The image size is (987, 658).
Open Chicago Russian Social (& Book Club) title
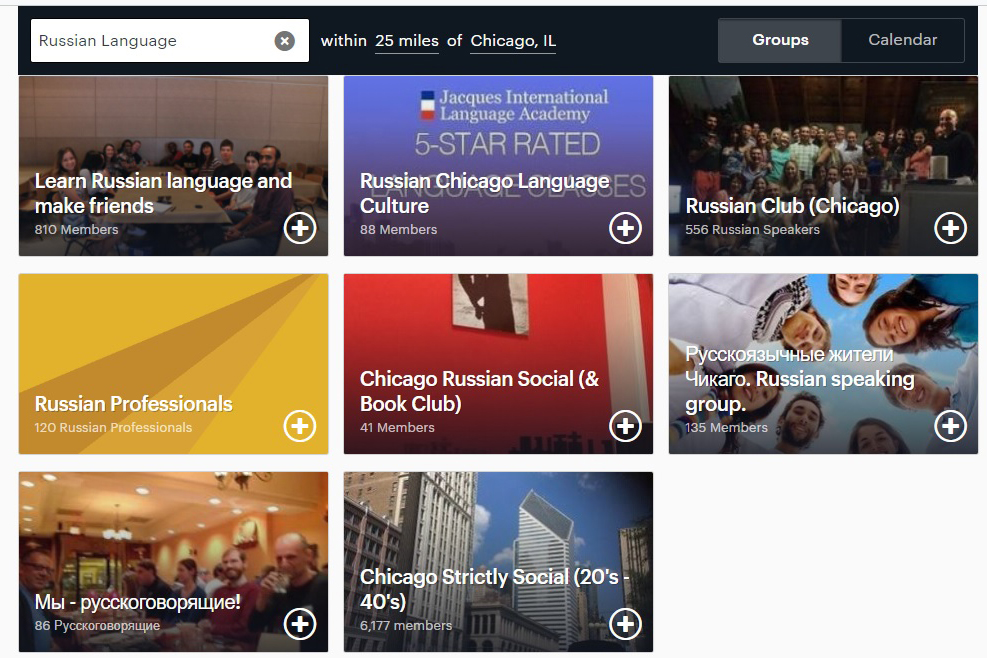(x=479, y=391)
